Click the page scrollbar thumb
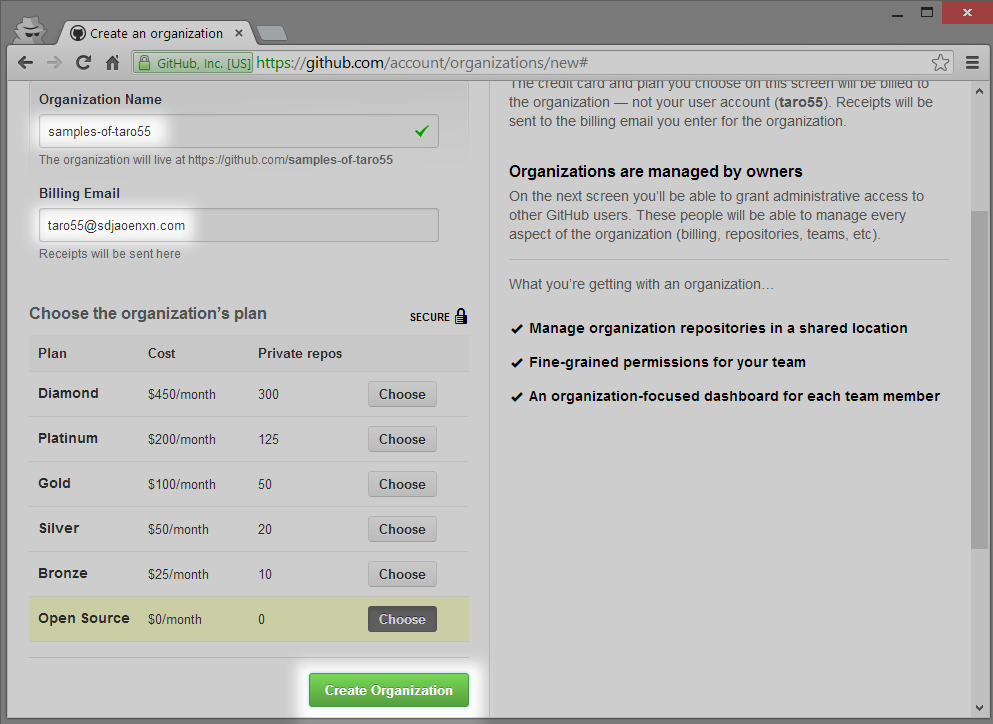 coord(979,379)
